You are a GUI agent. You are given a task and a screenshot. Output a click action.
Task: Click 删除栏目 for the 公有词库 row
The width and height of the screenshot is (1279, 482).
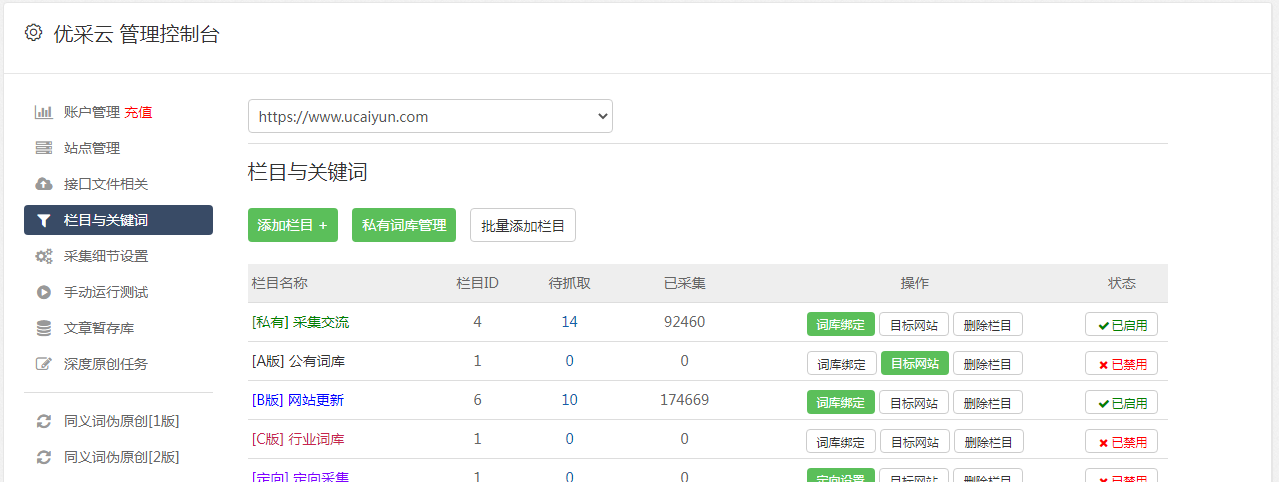click(x=988, y=362)
